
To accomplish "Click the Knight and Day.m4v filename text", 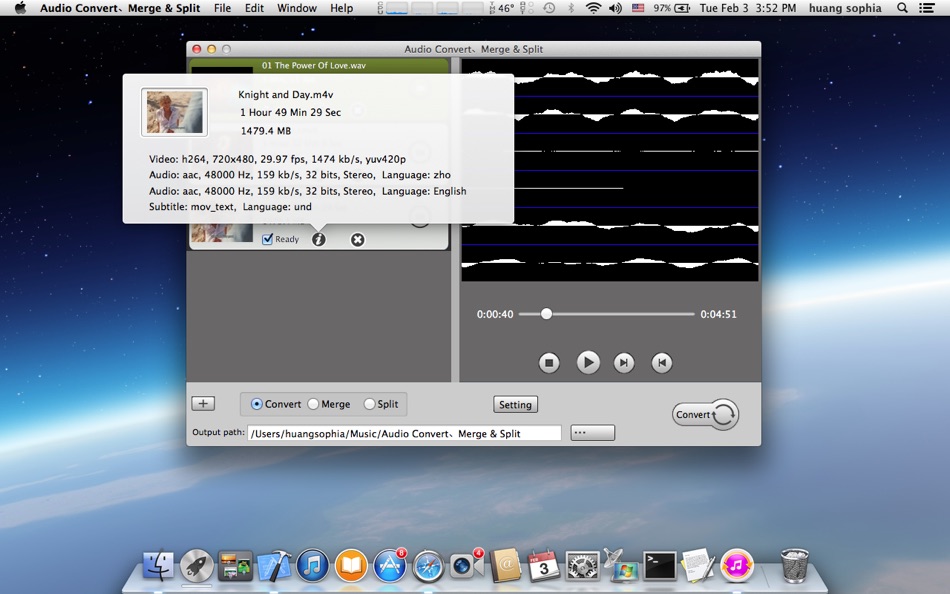I will click(285, 95).
